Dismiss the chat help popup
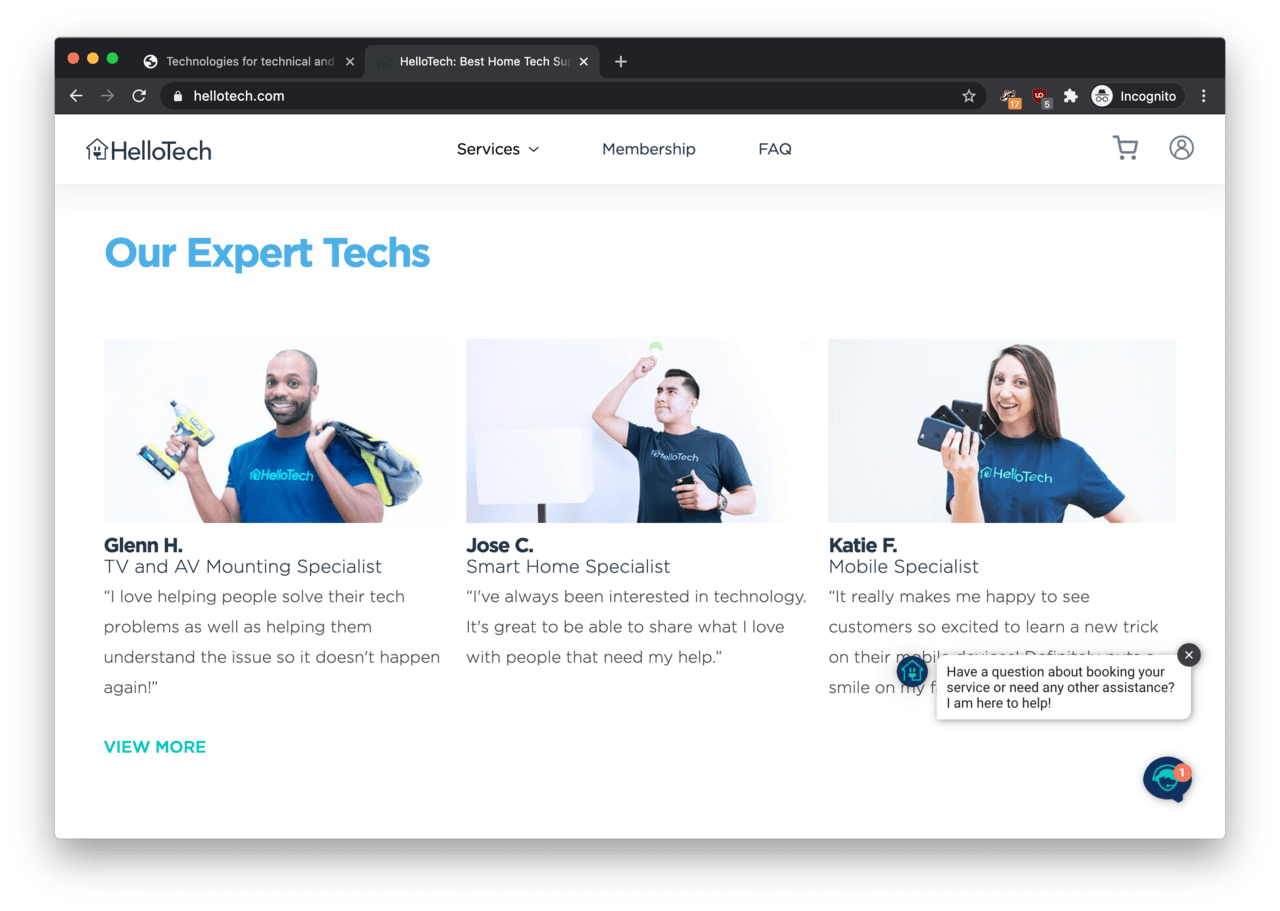The image size is (1280, 911). coord(1188,655)
